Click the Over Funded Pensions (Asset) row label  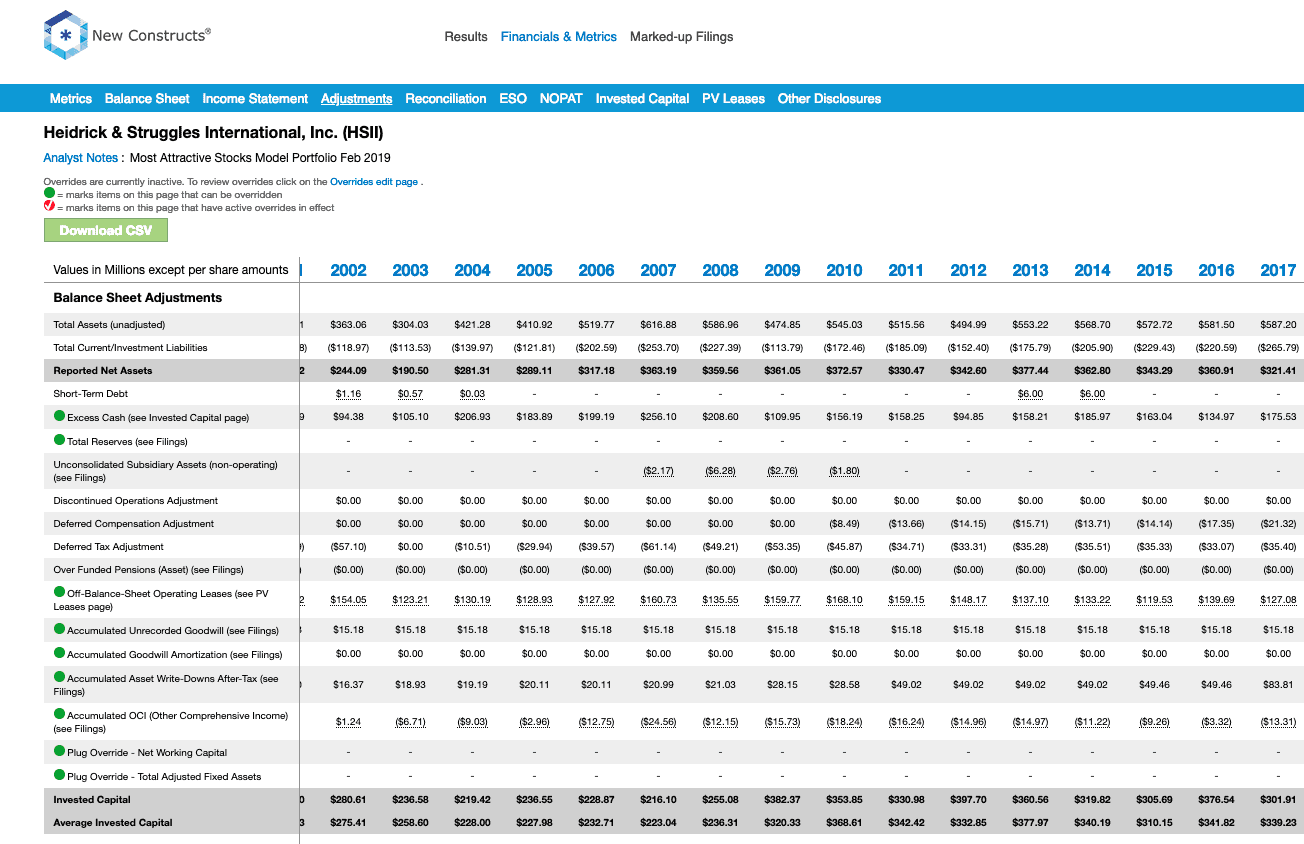(148, 570)
